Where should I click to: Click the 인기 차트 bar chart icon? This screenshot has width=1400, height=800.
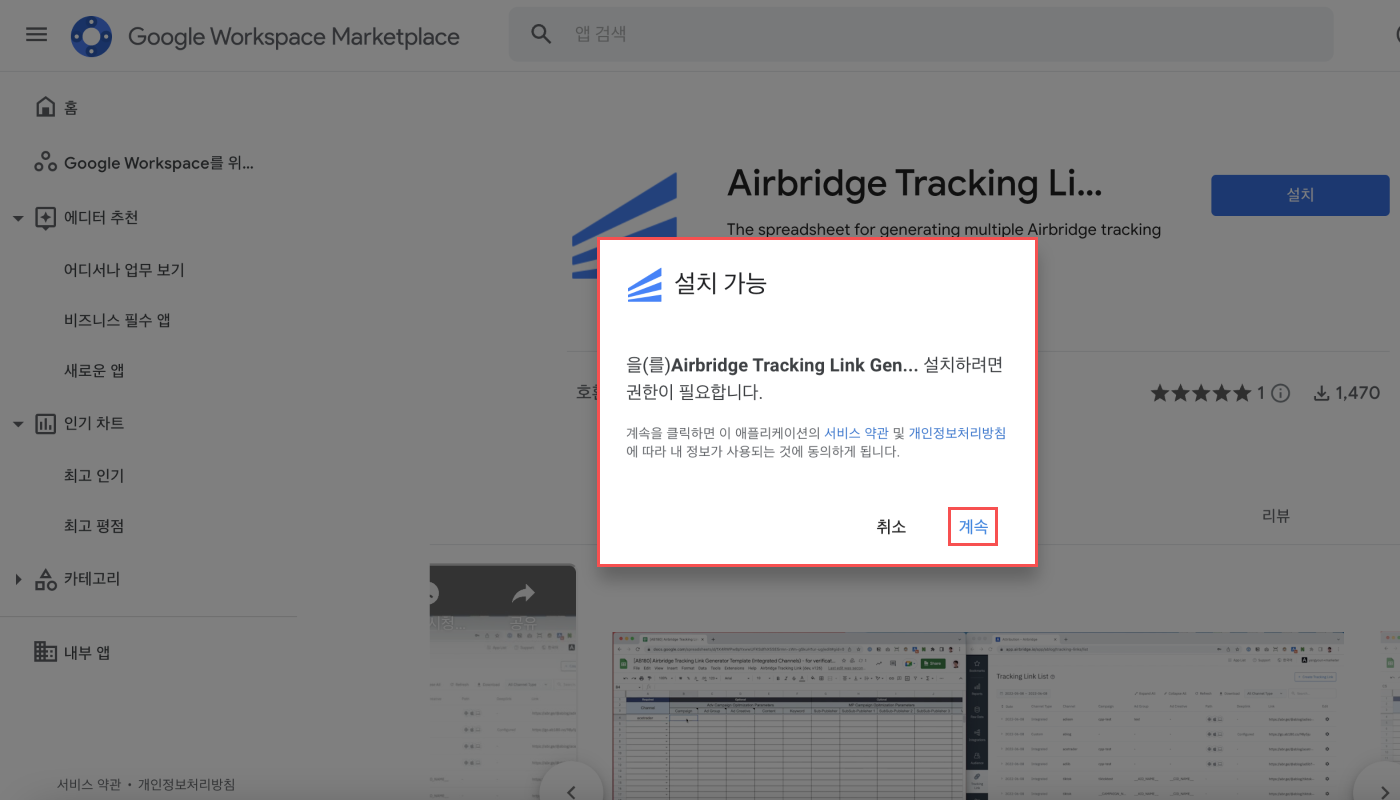pyautogui.click(x=45, y=424)
